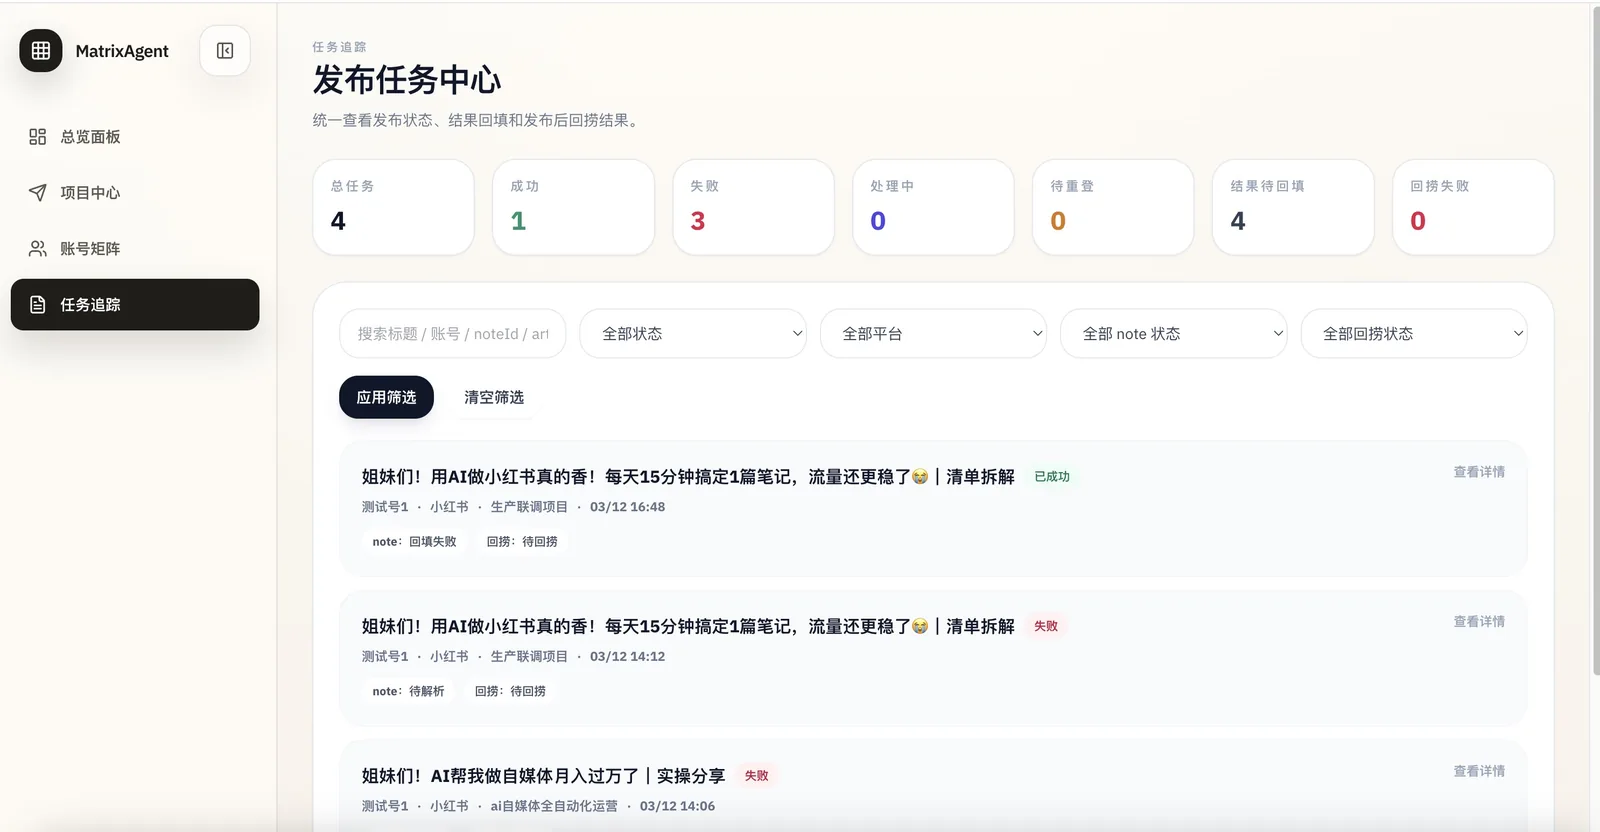Screen dimensions: 1600x832
Task: Click the 任务追踪 document icon
Action: click(38, 305)
